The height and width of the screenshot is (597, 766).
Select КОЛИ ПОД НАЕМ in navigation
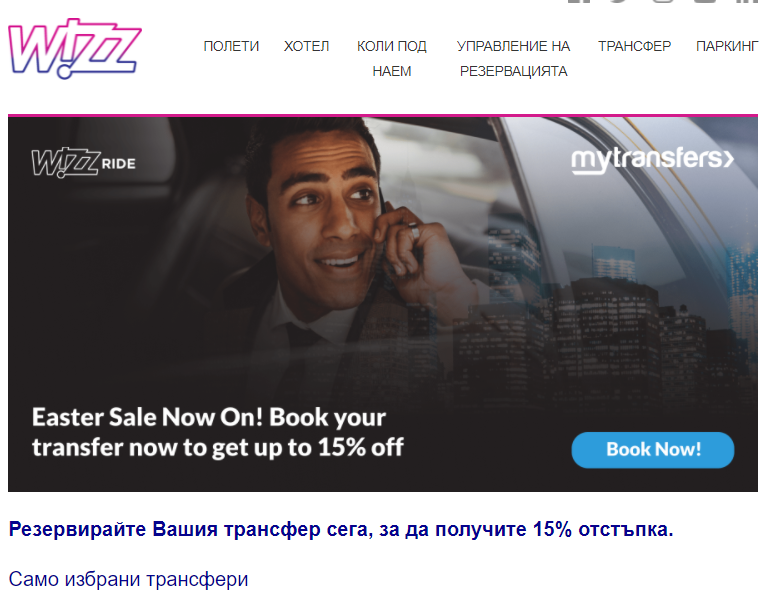tap(392, 59)
